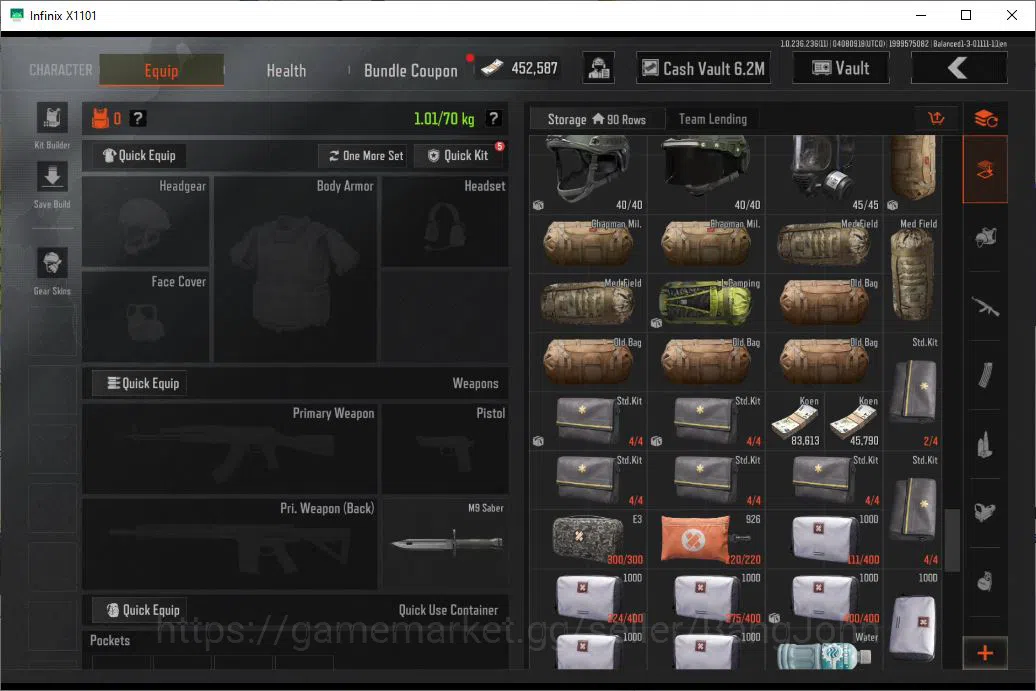
Task: Click the backpack count help question mark
Action: point(137,118)
